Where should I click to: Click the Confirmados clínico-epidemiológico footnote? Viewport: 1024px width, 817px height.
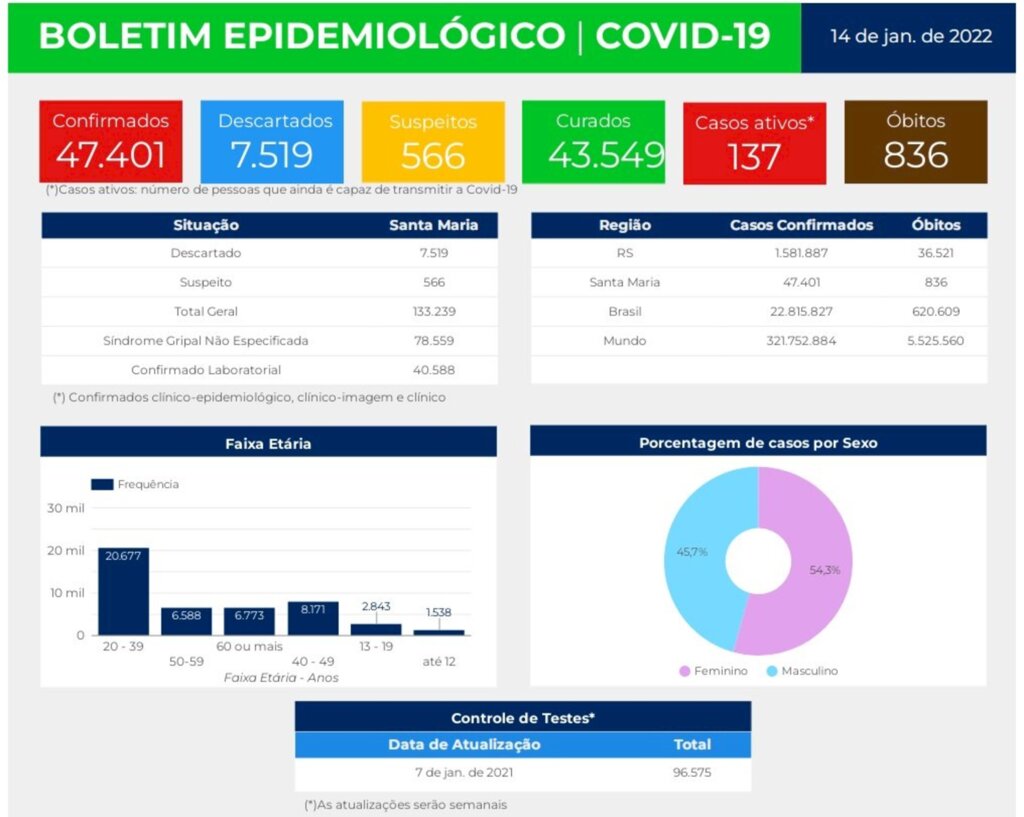(249, 398)
